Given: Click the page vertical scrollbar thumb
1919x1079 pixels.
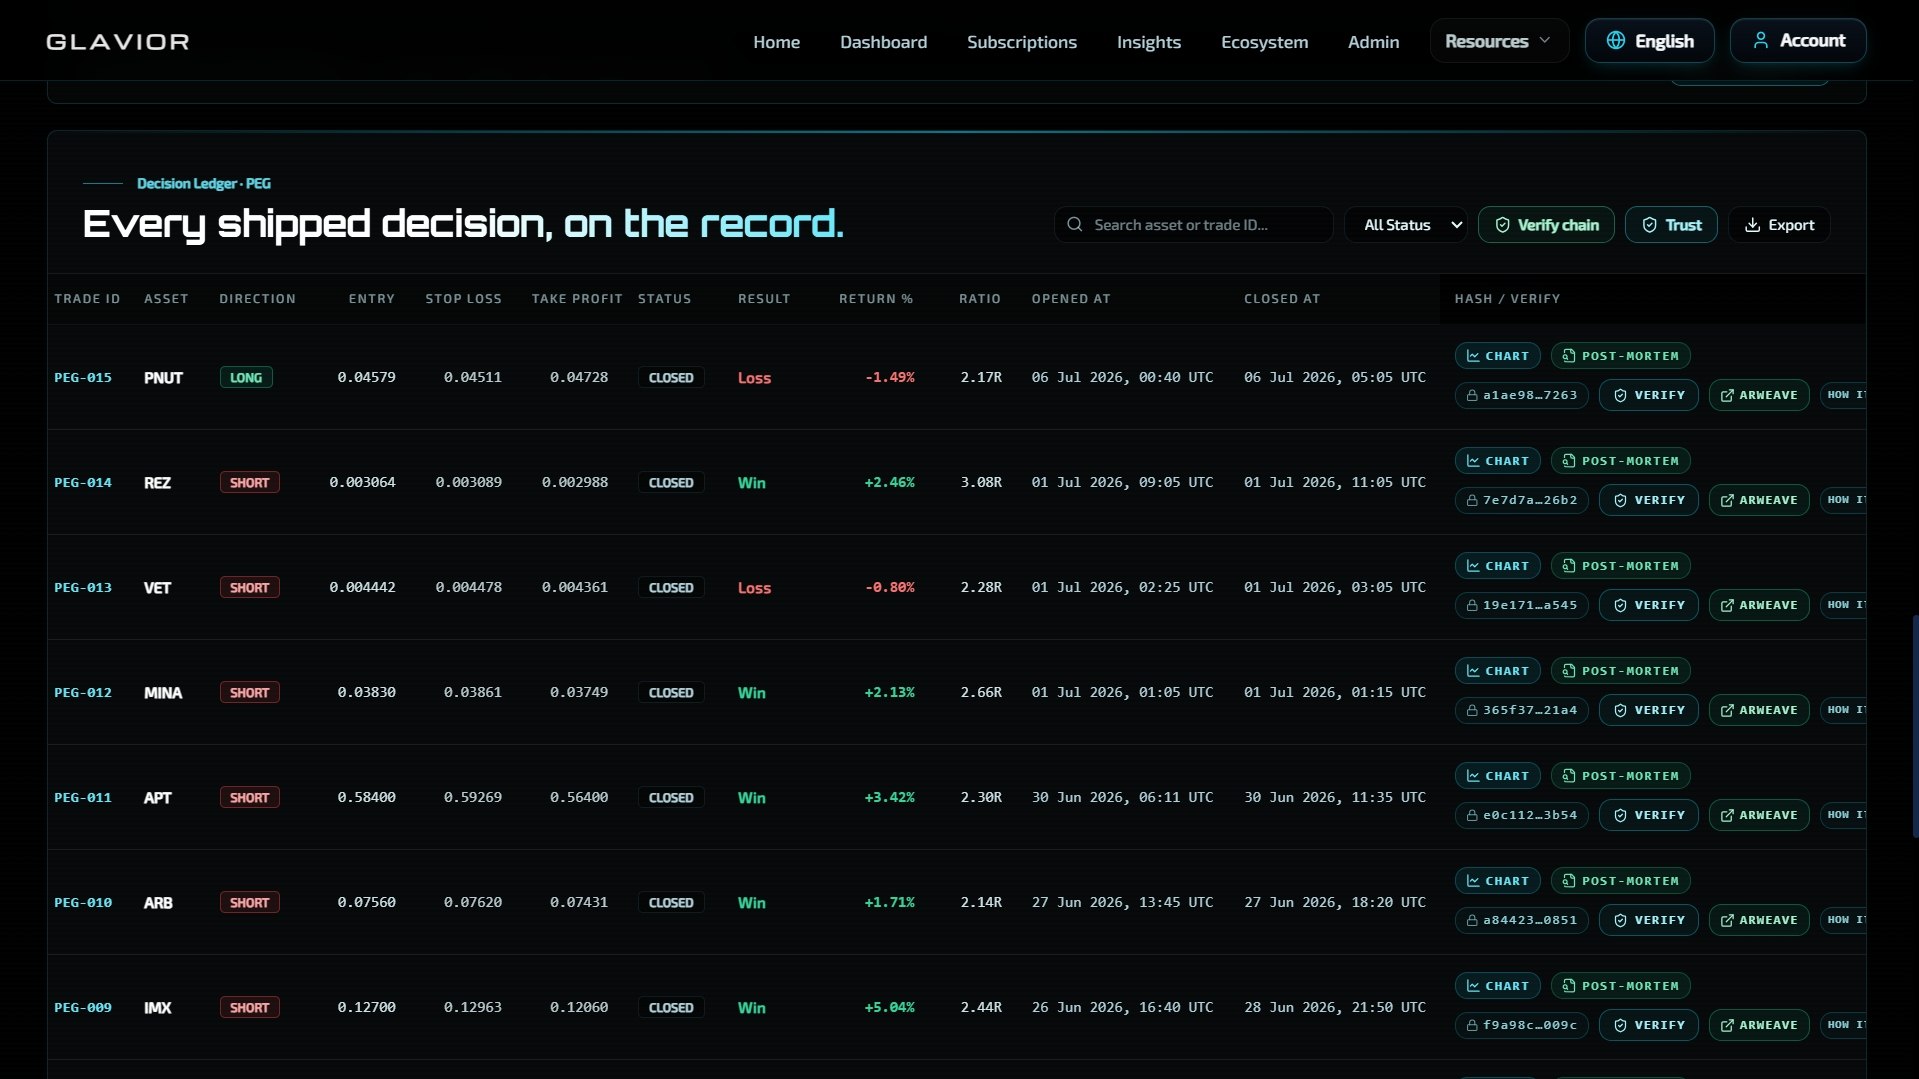Looking at the screenshot, I should (x=1915, y=727).
